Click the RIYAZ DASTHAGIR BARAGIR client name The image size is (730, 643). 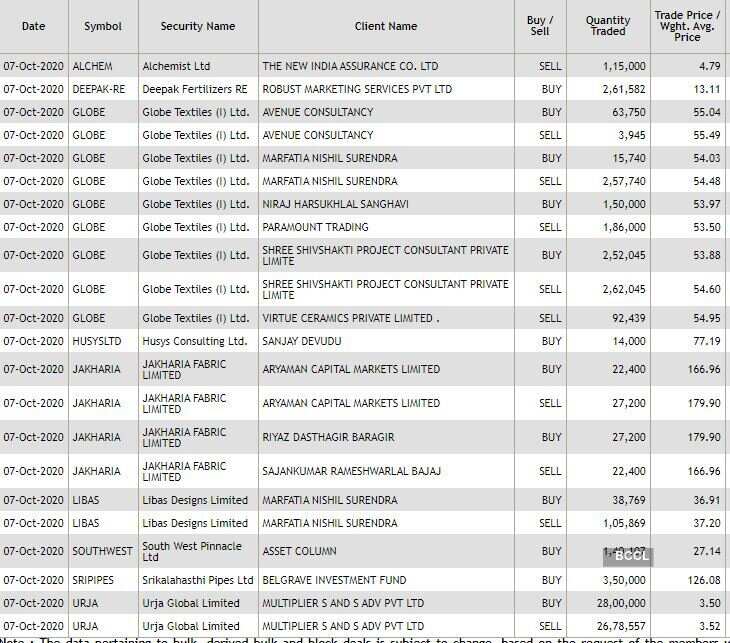[328, 437]
